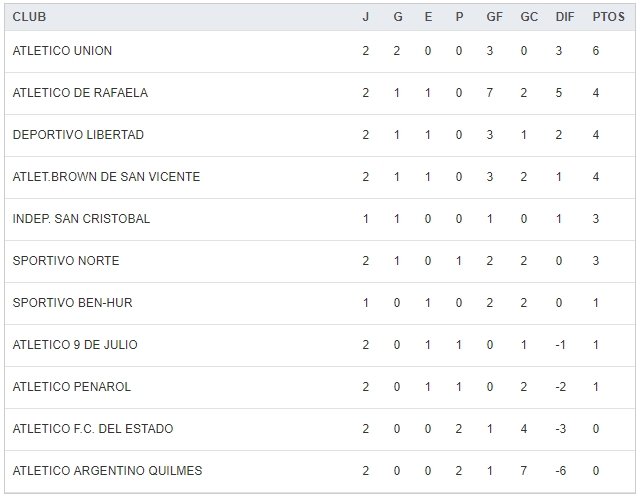Click the PTOS column header
Viewport: 640px width, 498px height.
click(x=602, y=17)
